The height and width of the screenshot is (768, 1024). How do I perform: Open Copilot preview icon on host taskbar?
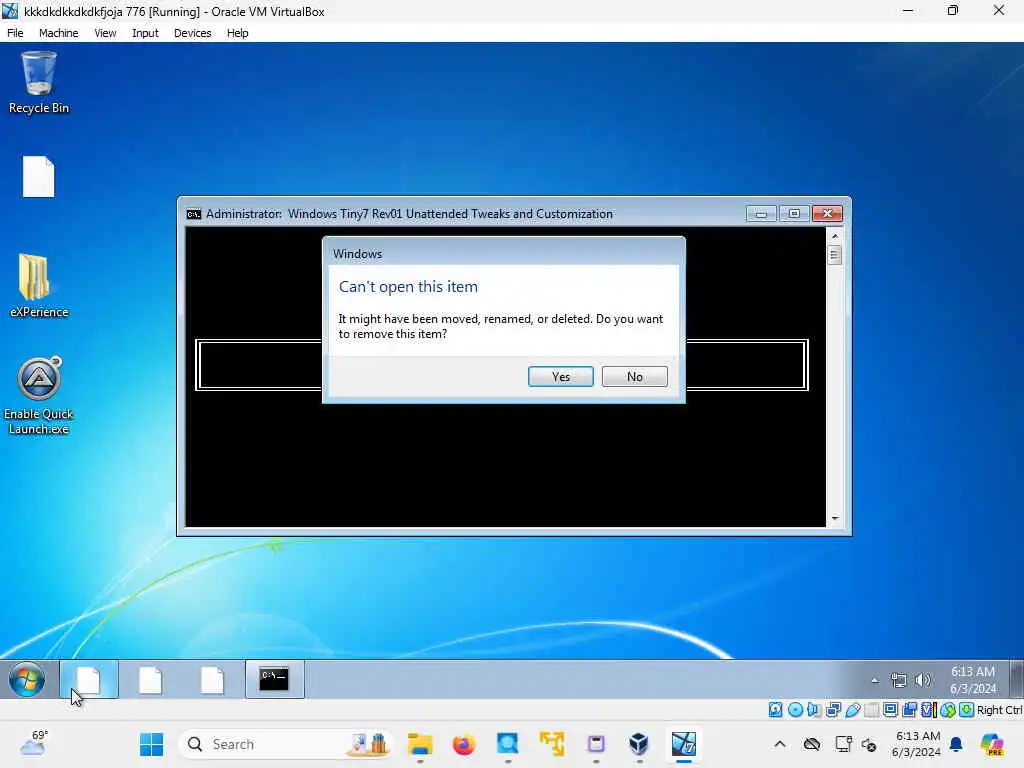(x=992, y=744)
